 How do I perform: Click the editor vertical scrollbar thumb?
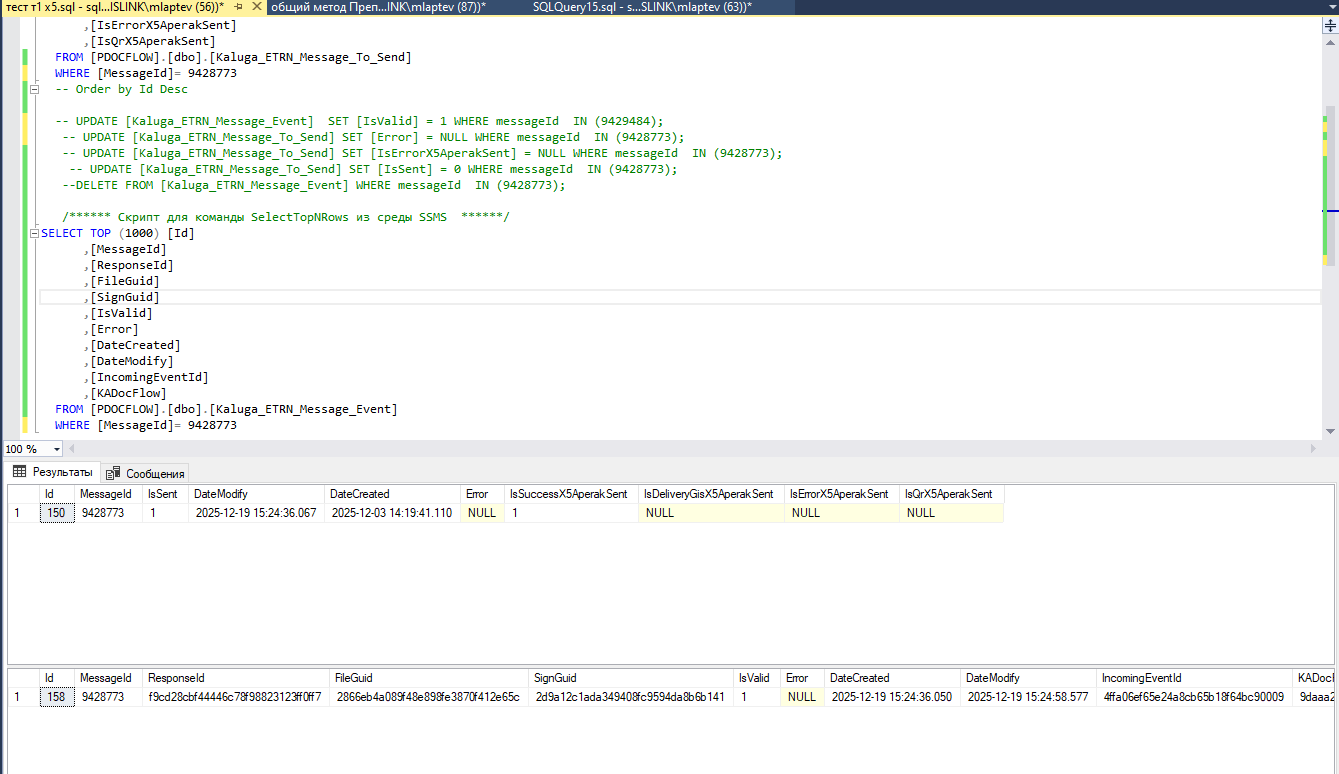[1330, 185]
